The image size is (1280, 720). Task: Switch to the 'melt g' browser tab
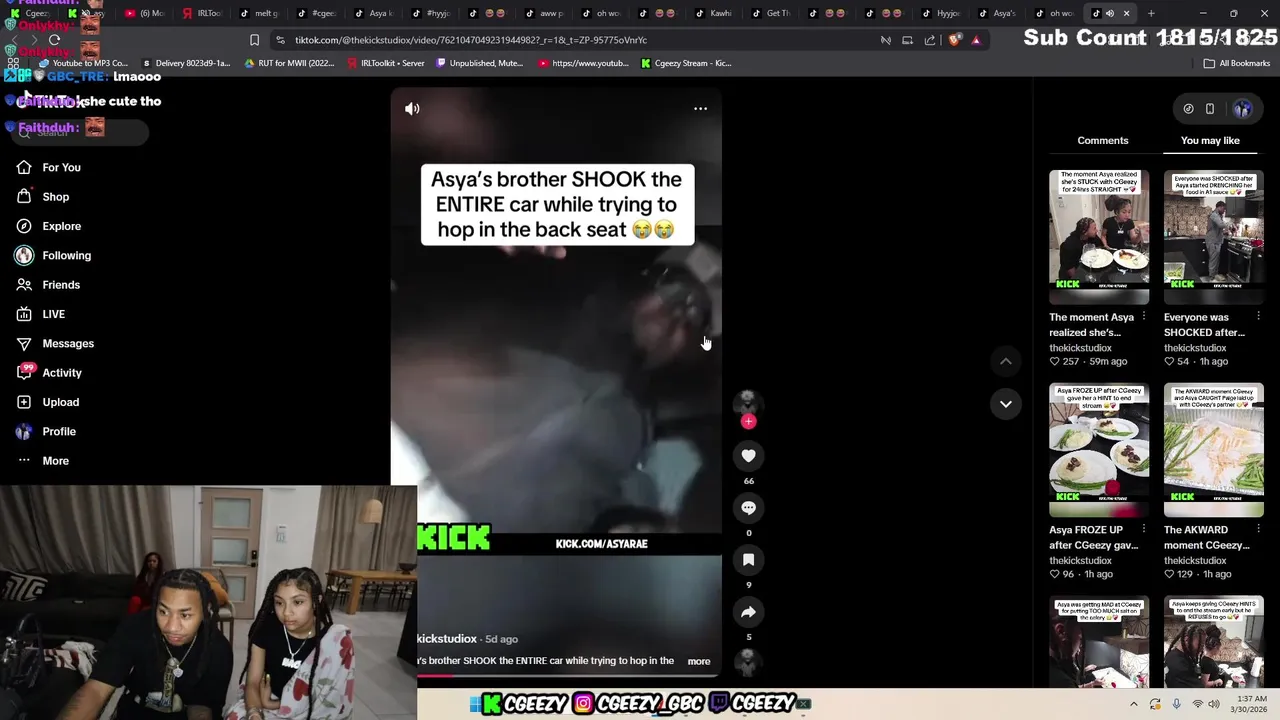tap(258, 13)
